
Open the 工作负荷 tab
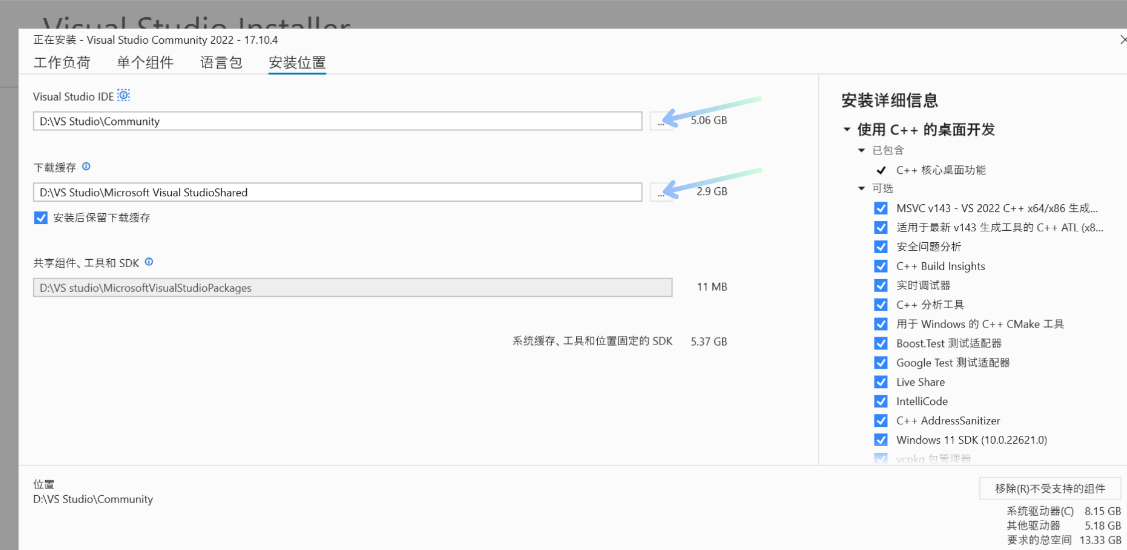62,63
